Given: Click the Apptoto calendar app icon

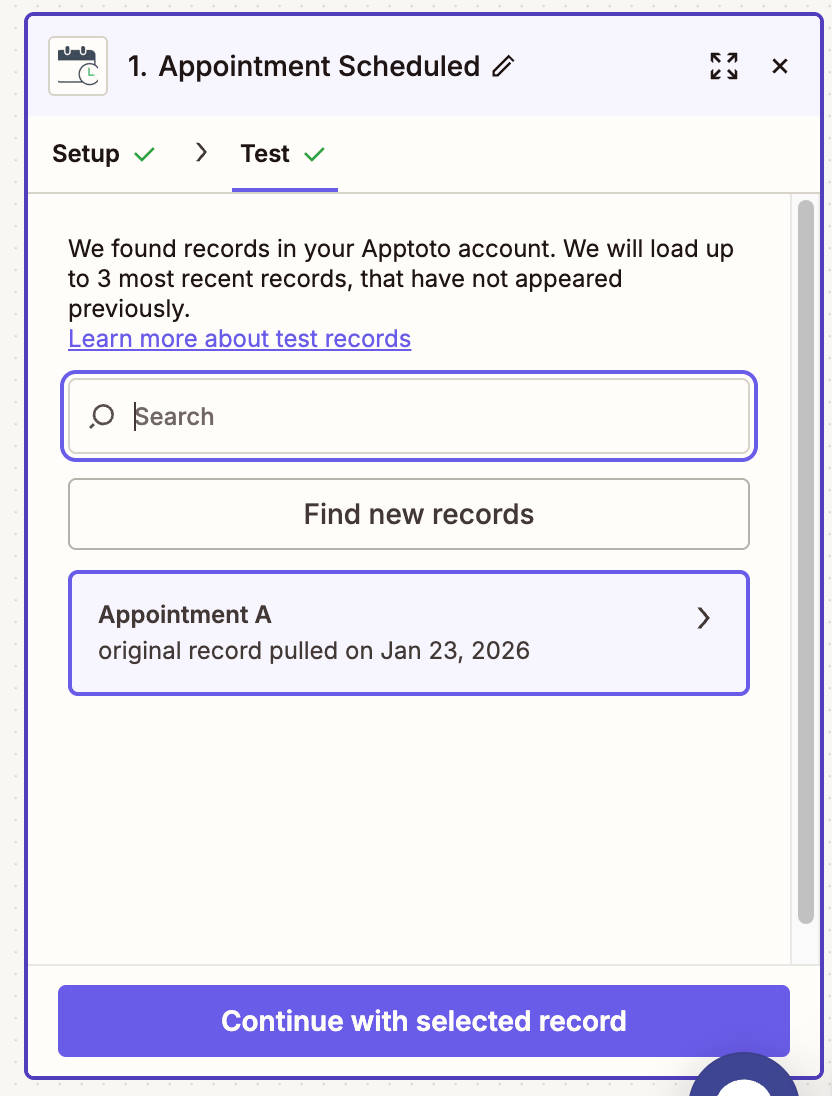Looking at the screenshot, I should [77, 66].
